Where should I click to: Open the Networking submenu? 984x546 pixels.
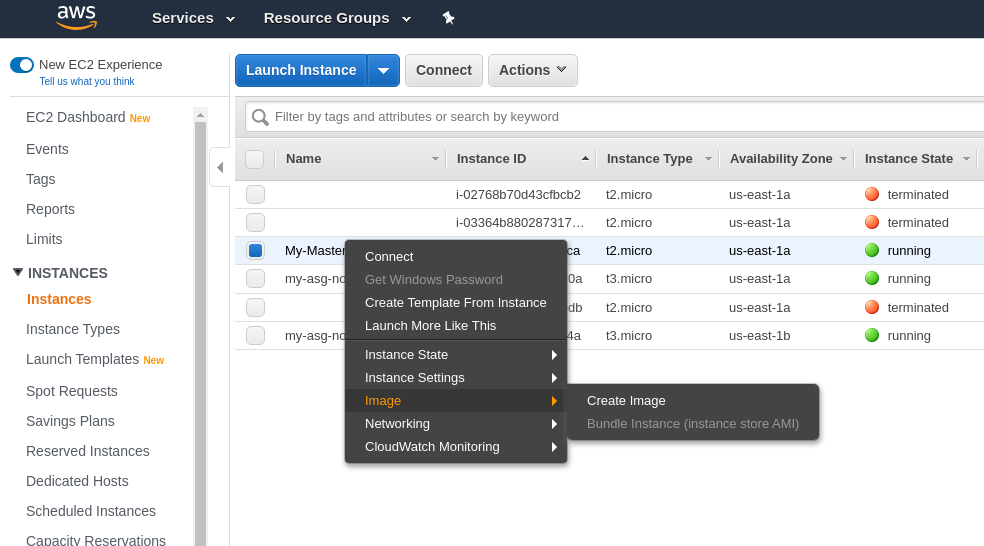point(456,424)
